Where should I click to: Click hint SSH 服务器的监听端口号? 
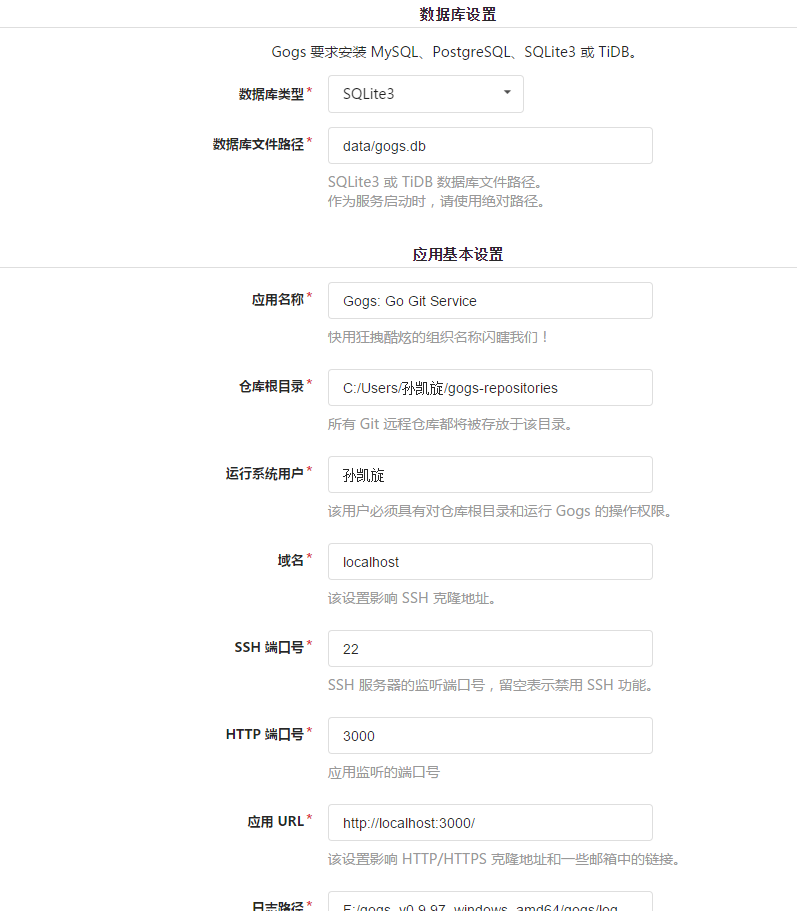pyautogui.click(x=491, y=686)
